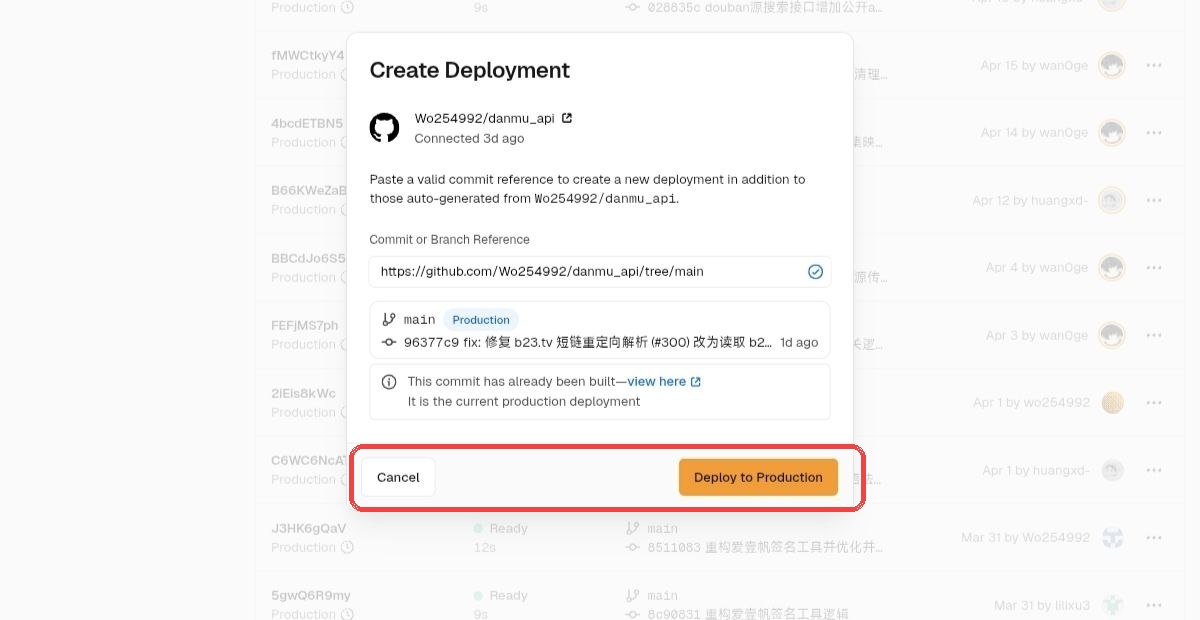Screen dimensions: 1200x620
Task: Open deployment fMWCtkyY4
Action: [x=308, y=55]
